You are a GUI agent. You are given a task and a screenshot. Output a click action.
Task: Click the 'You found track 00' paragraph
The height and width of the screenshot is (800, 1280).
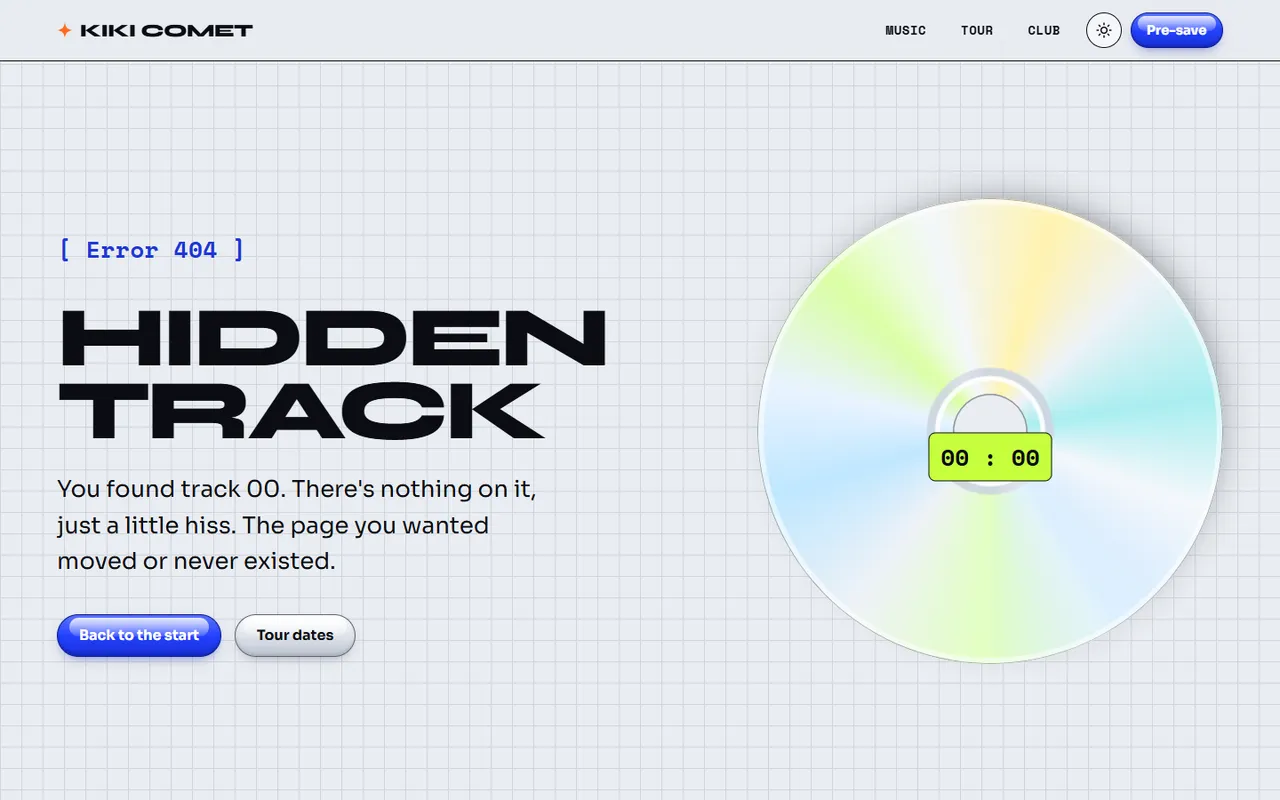[x=303, y=525]
